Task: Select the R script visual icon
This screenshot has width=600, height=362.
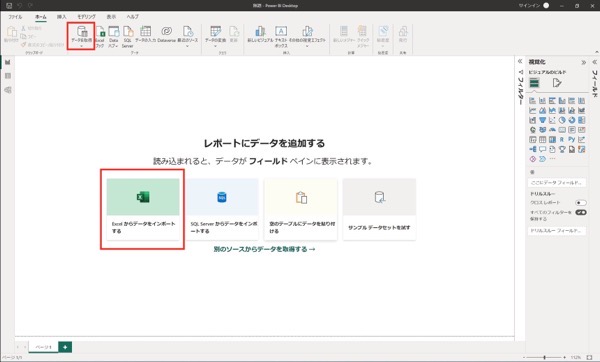Action: pyautogui.click(x=562, y=140)
